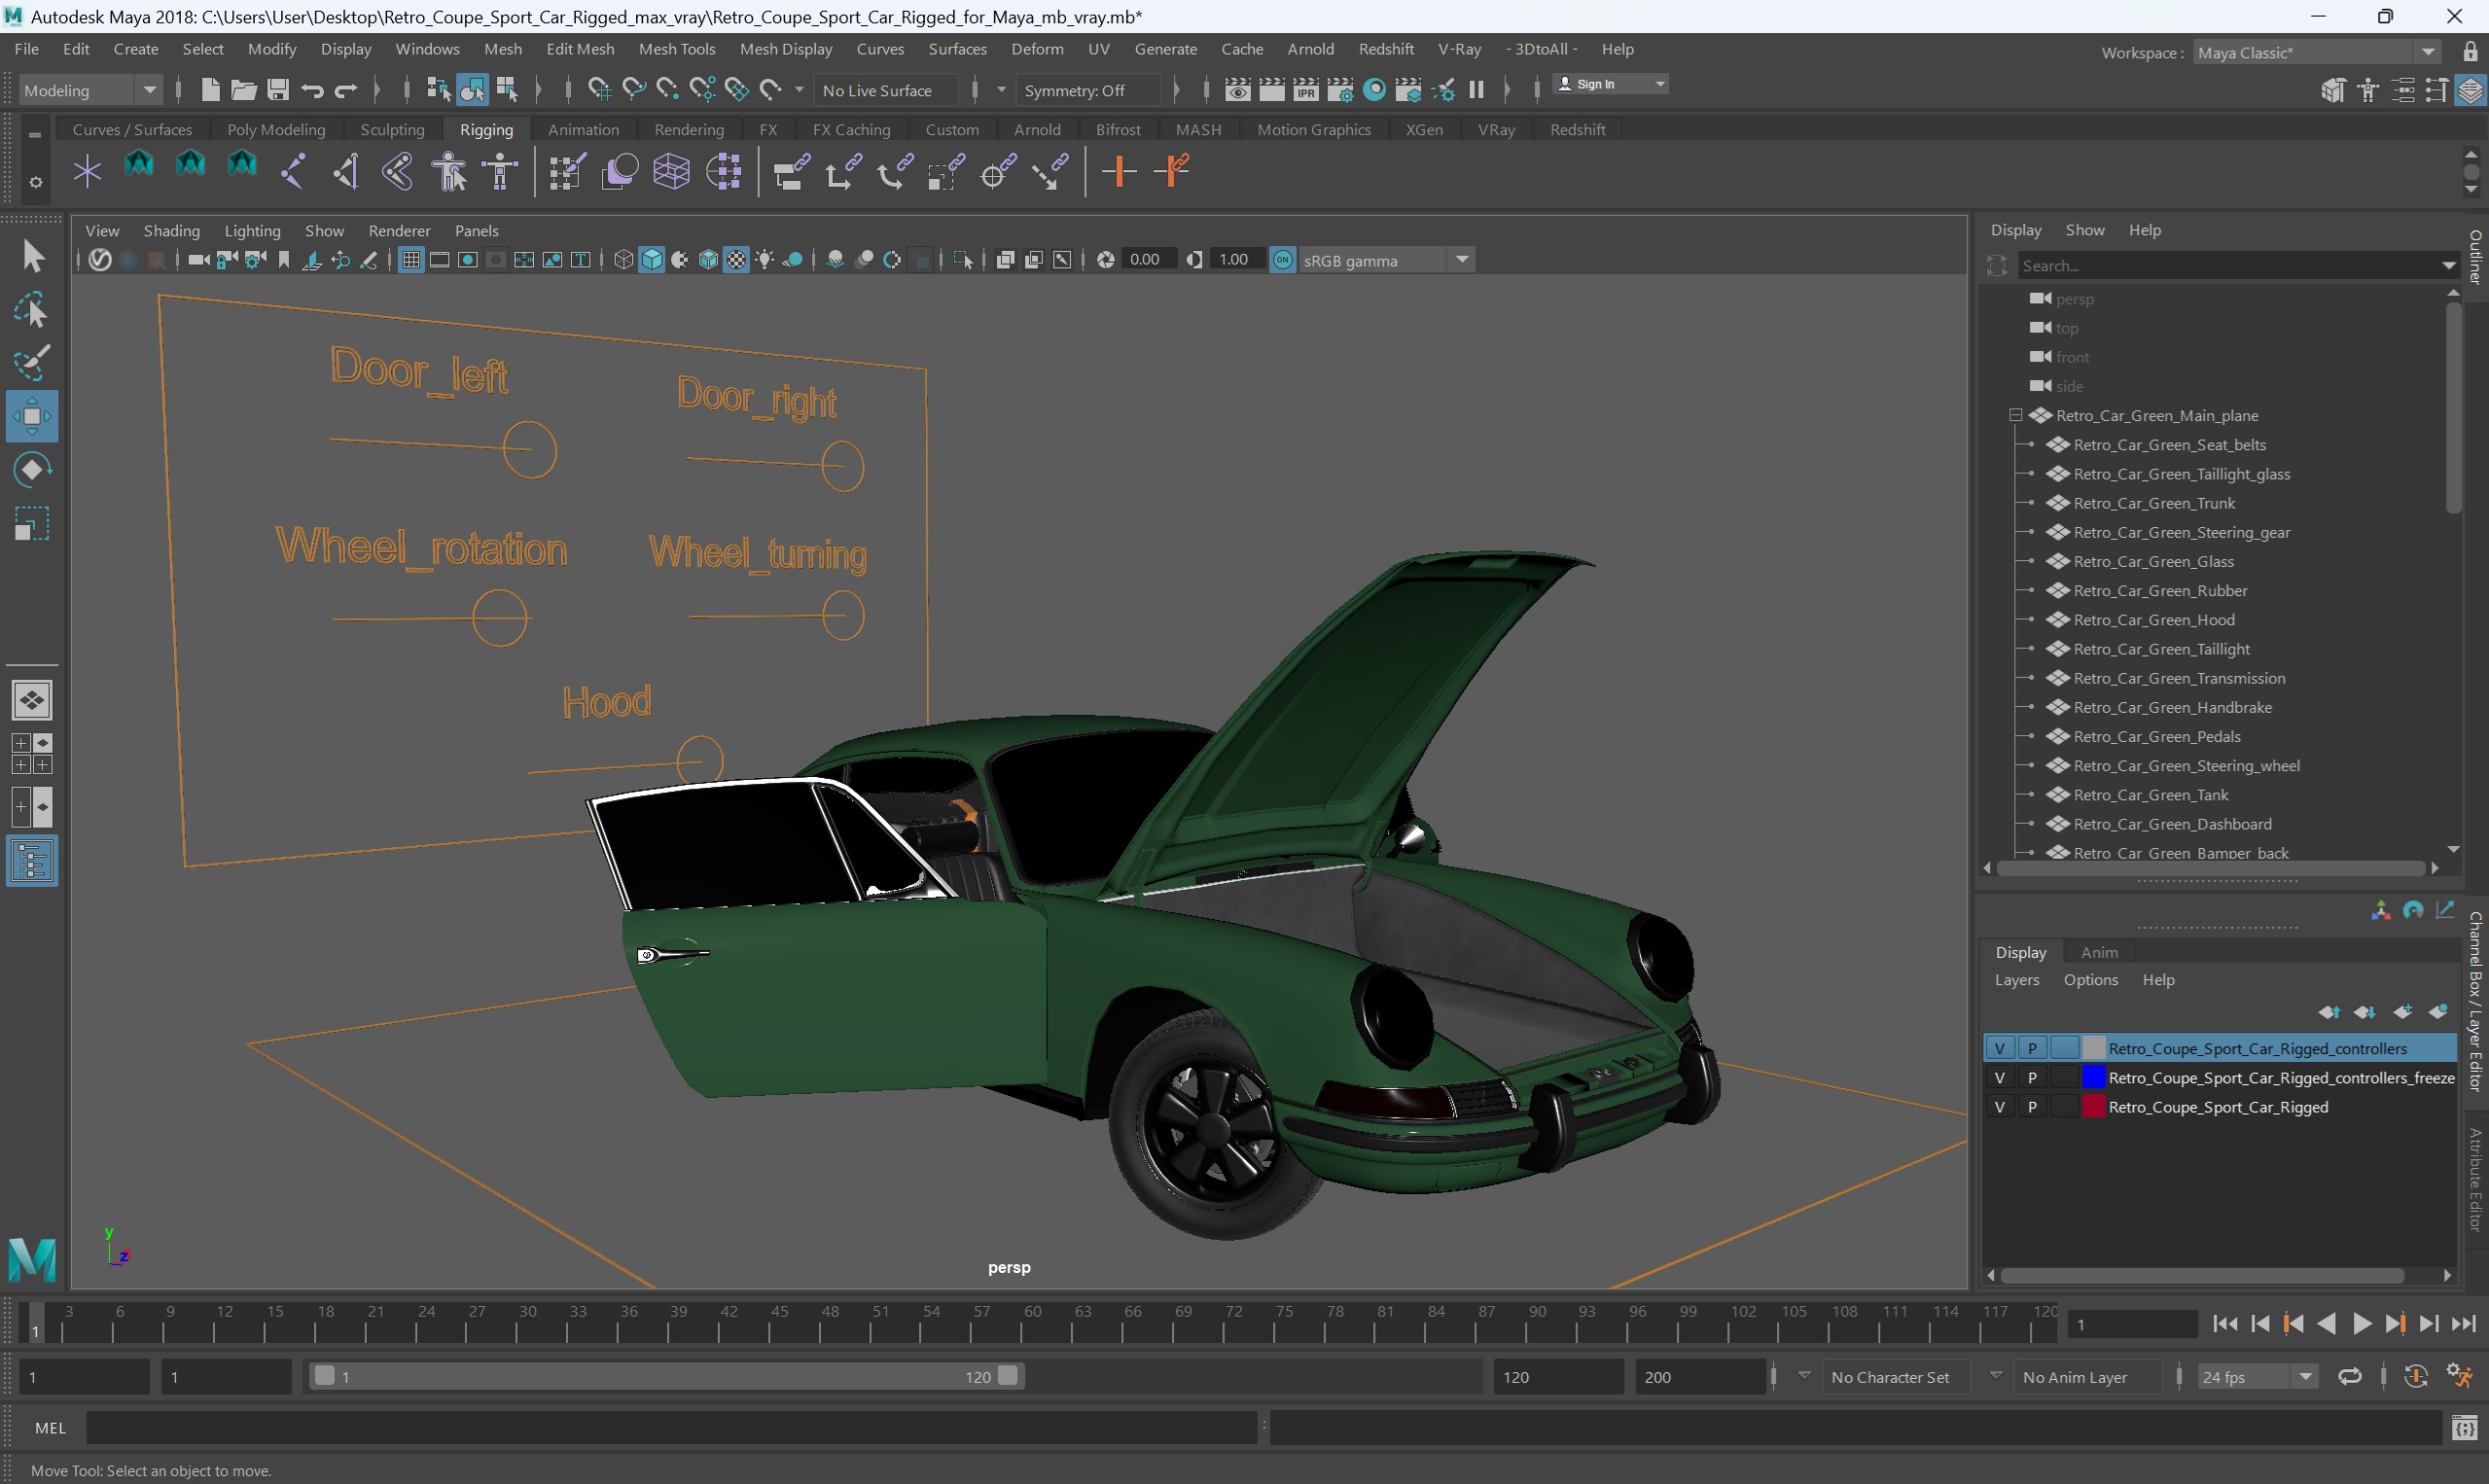Activate the Scale tool in toolbox

coord(32,523)
